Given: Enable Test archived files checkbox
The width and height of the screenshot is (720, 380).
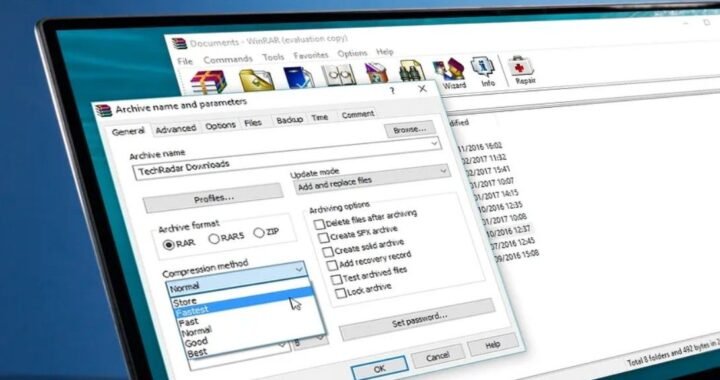Looking at the screenshot, I should pyautogui.click(x=337, y=279).
